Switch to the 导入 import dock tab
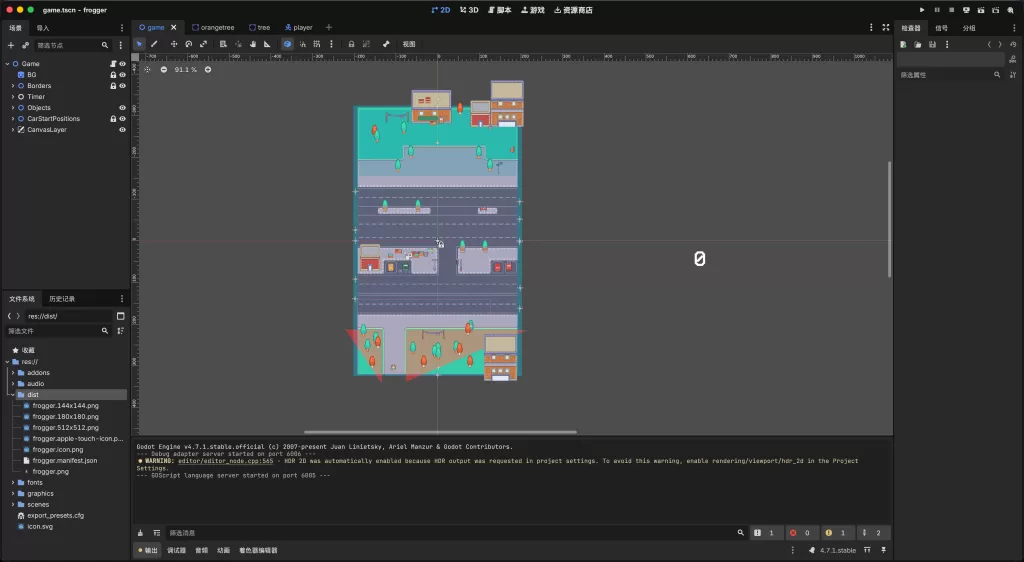The height and width of the screenshot is (562, 1024). point(42,28)
